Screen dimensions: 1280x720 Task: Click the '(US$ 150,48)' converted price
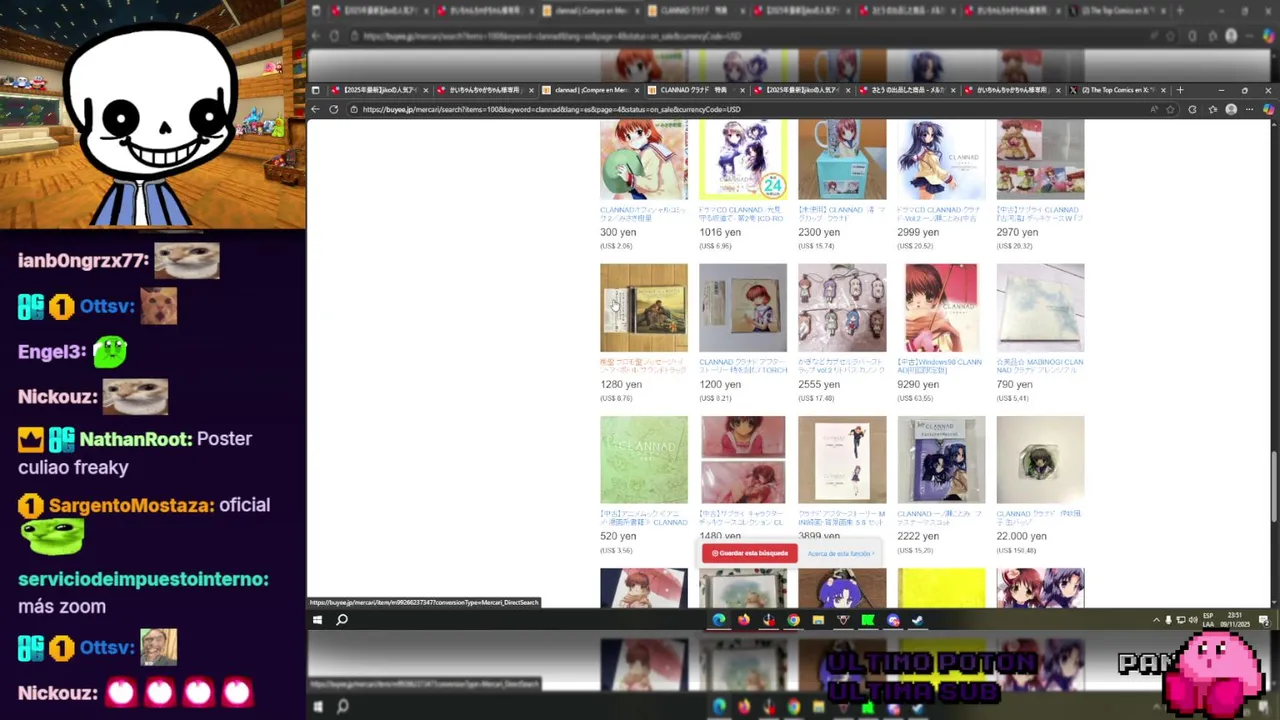(x=1018, y=550)
